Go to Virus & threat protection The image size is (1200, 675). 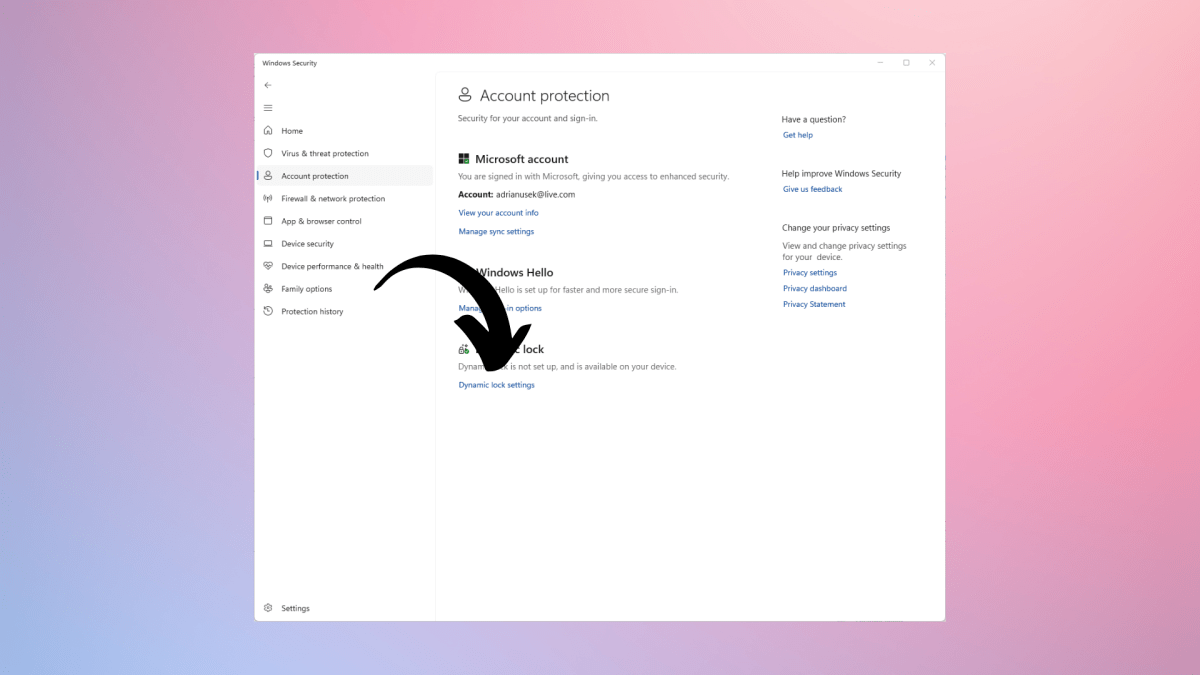coord(325,154)
